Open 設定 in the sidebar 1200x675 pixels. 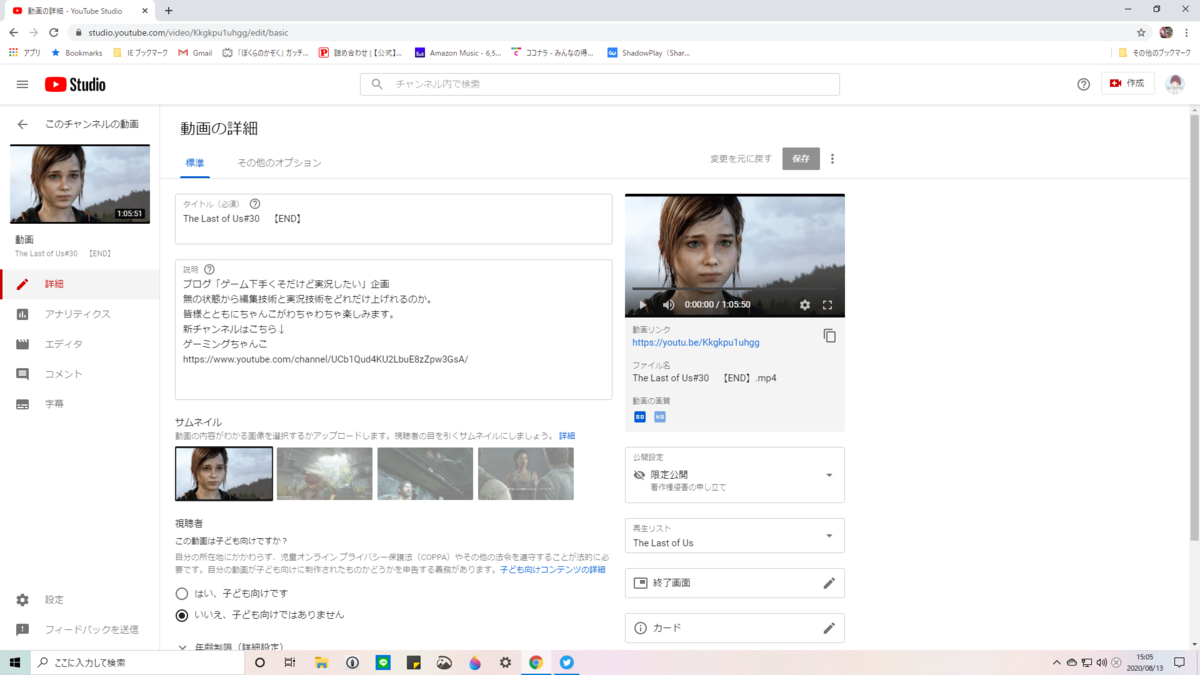pyautogui.click(x=80, y=600)
